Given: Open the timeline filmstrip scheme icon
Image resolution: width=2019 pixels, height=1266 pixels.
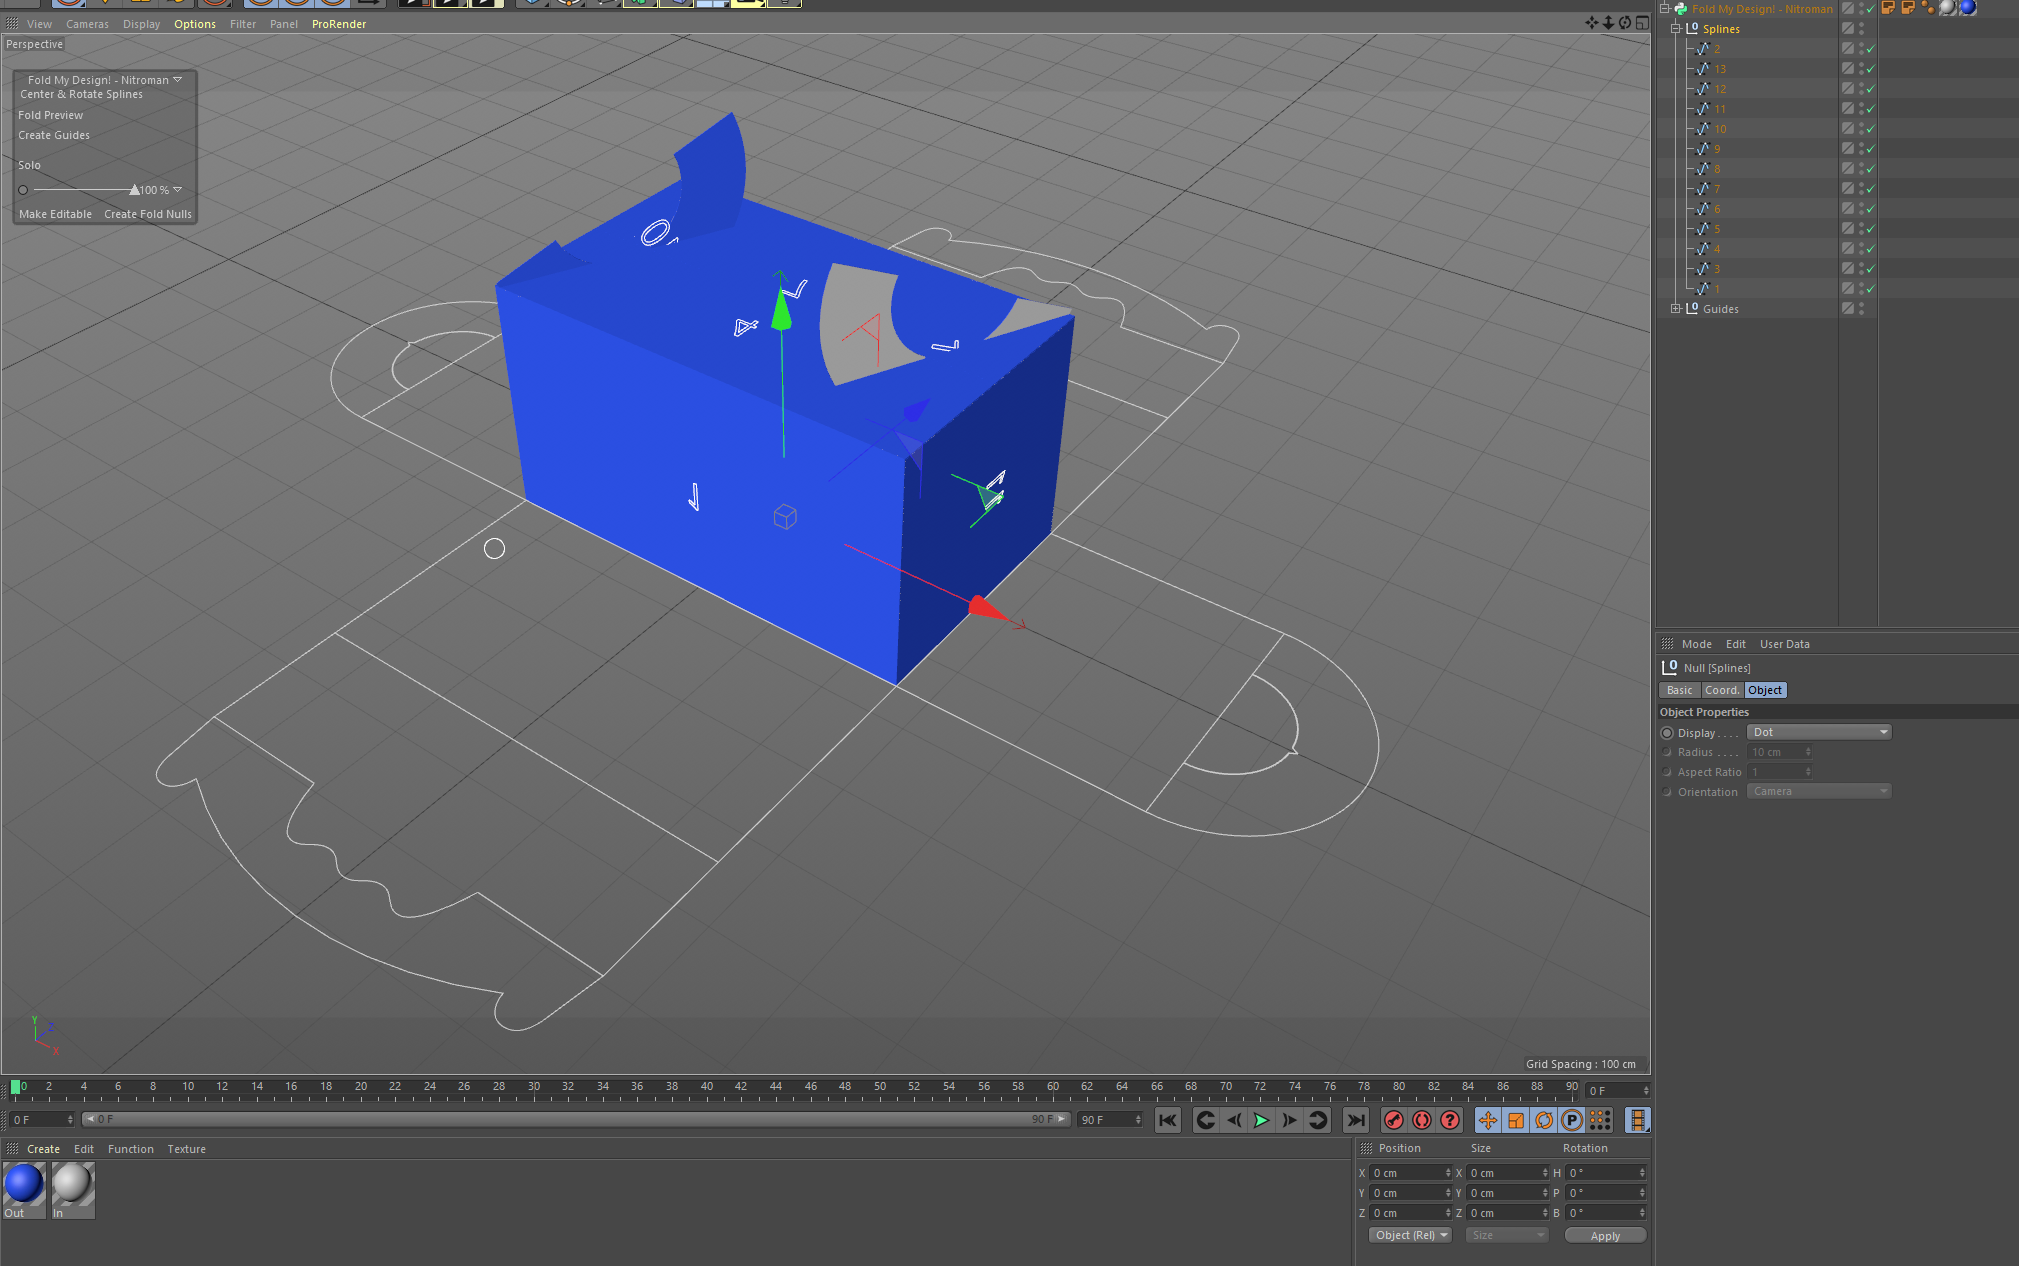Looking at the screenshot, I should [x=1637, y=1120].
